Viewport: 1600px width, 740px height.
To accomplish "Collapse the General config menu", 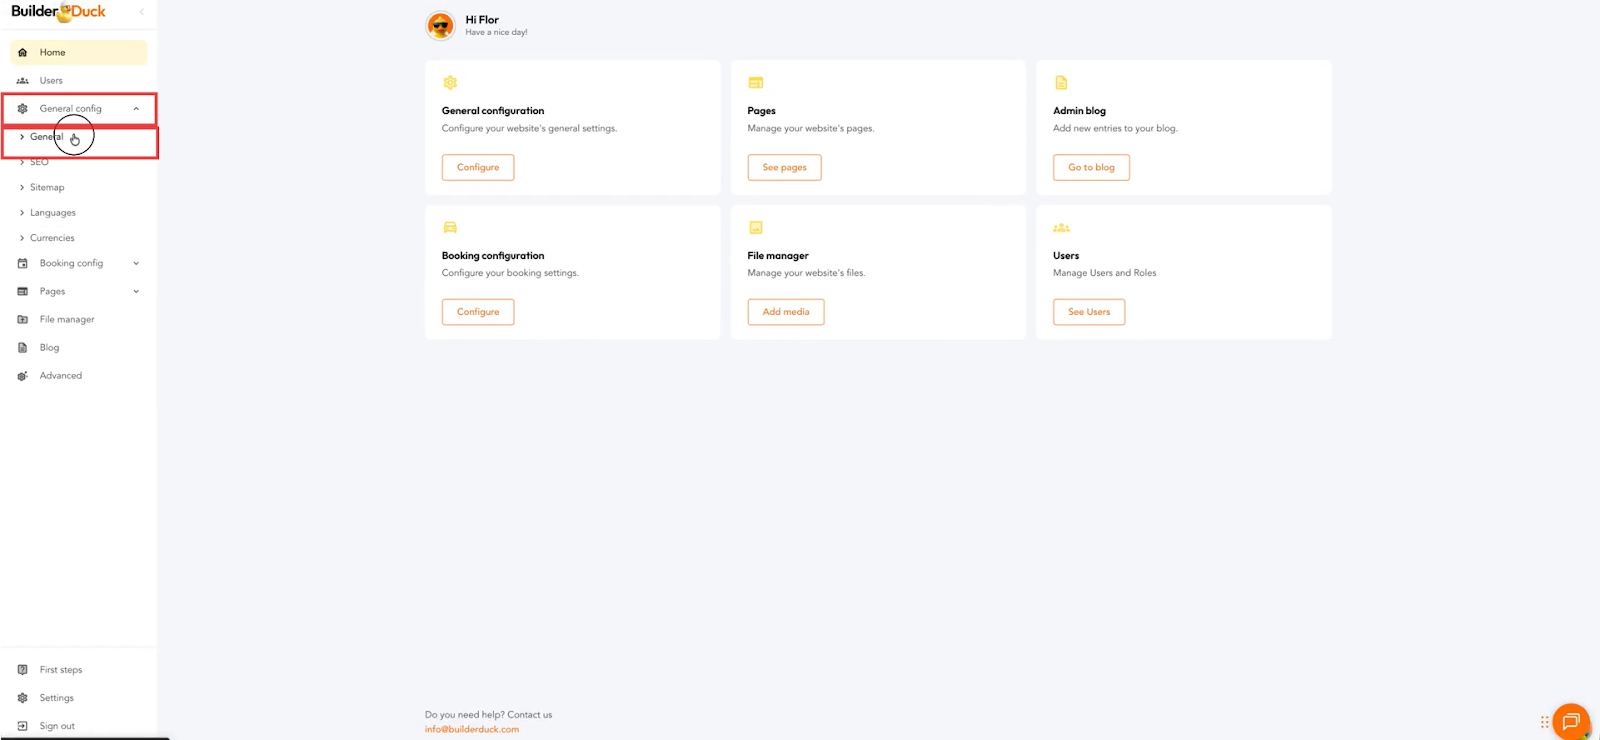I will click(136, 109).
